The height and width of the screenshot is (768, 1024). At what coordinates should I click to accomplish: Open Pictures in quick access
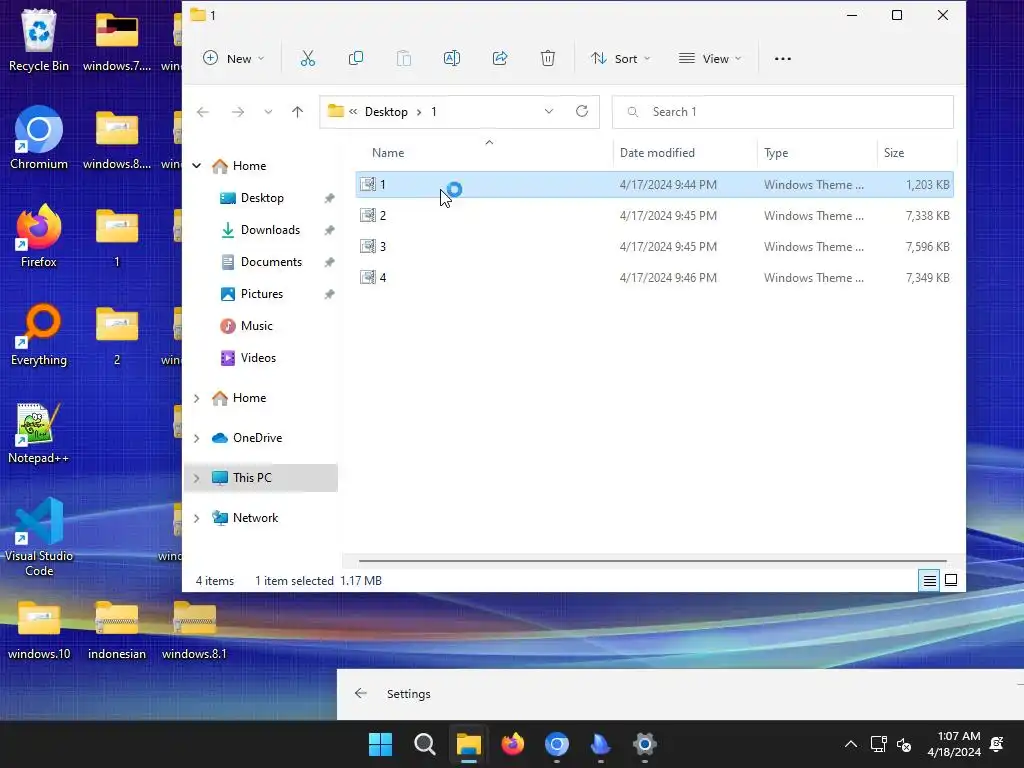[261, 294]
